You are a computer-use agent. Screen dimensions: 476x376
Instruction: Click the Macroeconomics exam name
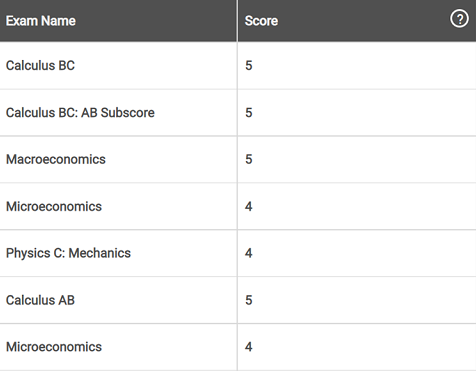pyautogui.click(x=56, y=159)
